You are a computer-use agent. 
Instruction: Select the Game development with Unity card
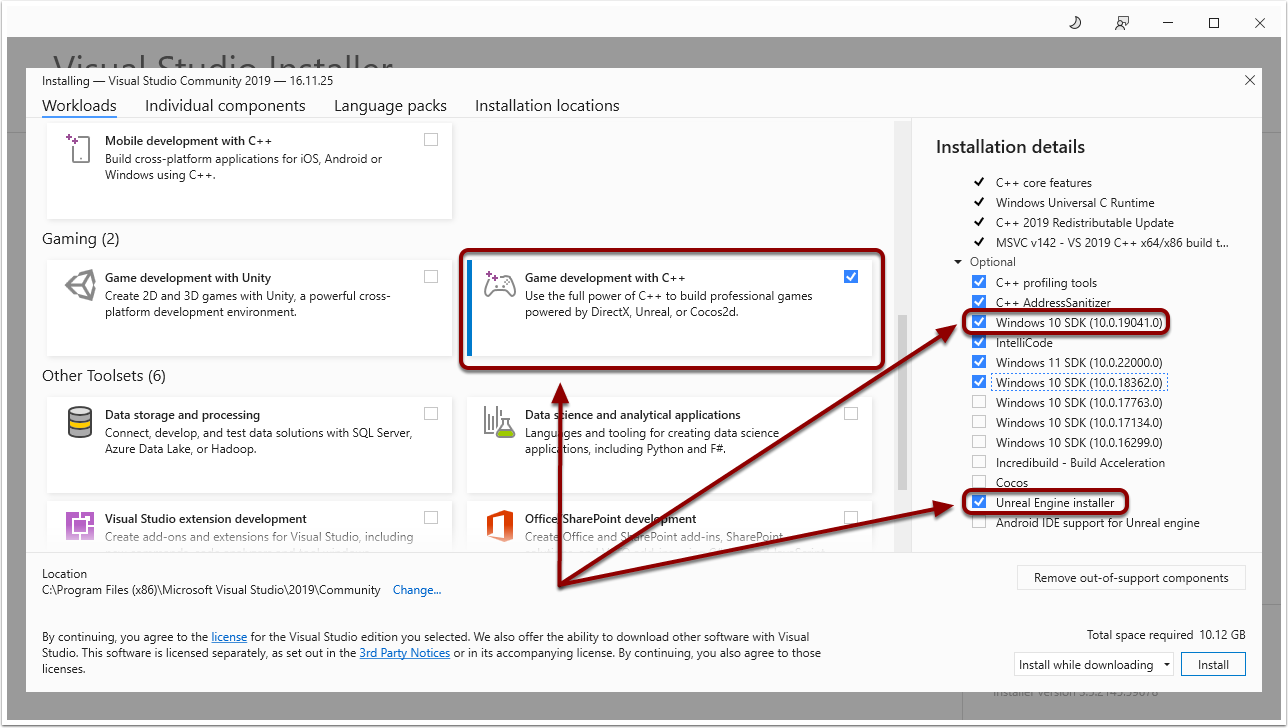pyautogui.click(x=249, y=309)
